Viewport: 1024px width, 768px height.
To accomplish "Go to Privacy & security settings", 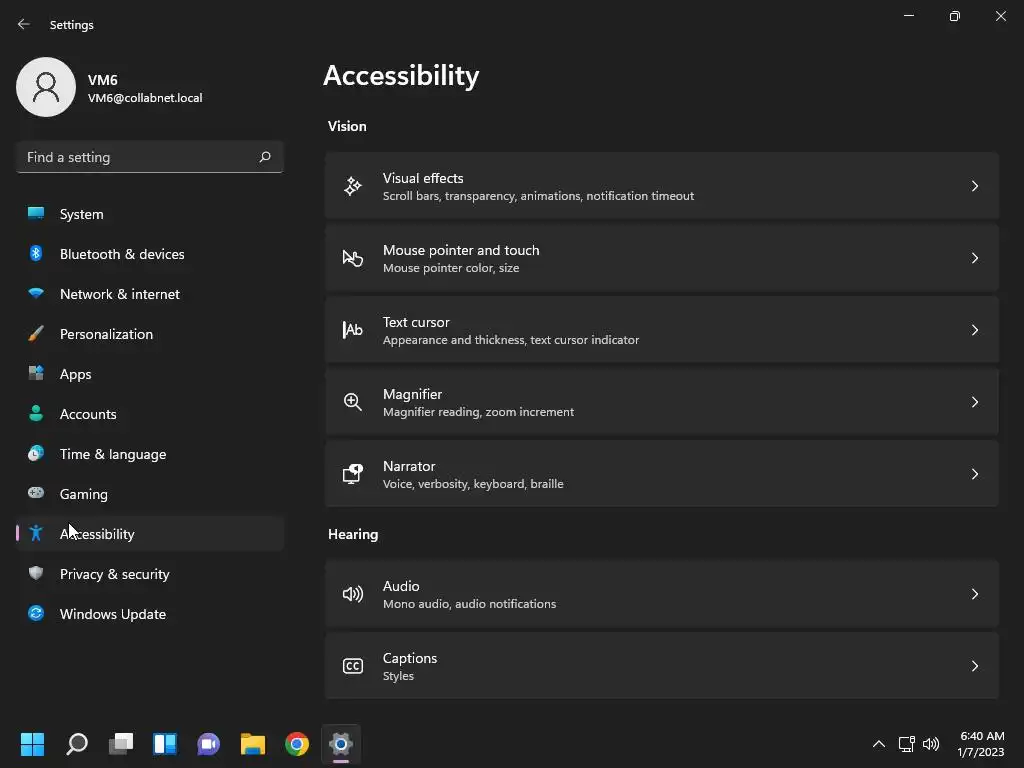I will [114, 574].
